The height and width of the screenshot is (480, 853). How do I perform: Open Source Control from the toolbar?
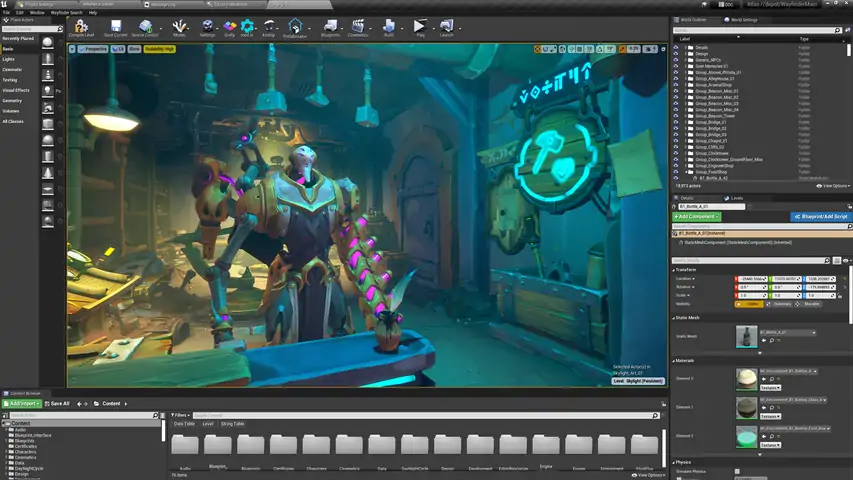(146, 27)
